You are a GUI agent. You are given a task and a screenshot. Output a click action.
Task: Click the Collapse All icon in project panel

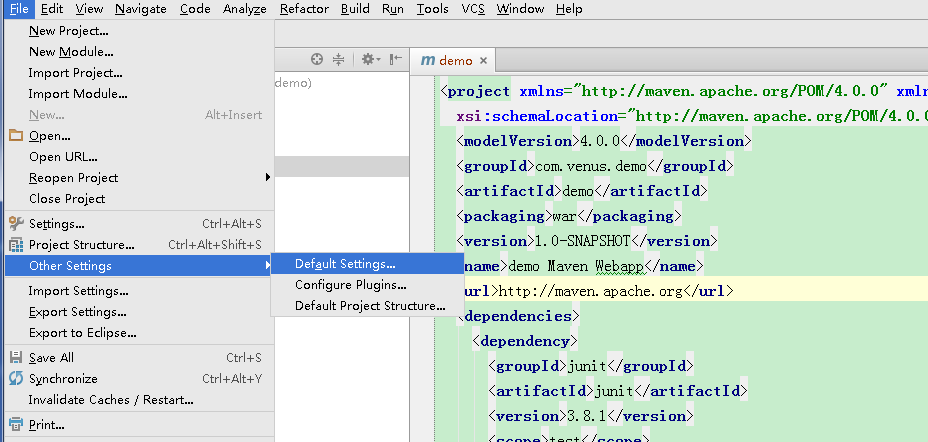338,59
